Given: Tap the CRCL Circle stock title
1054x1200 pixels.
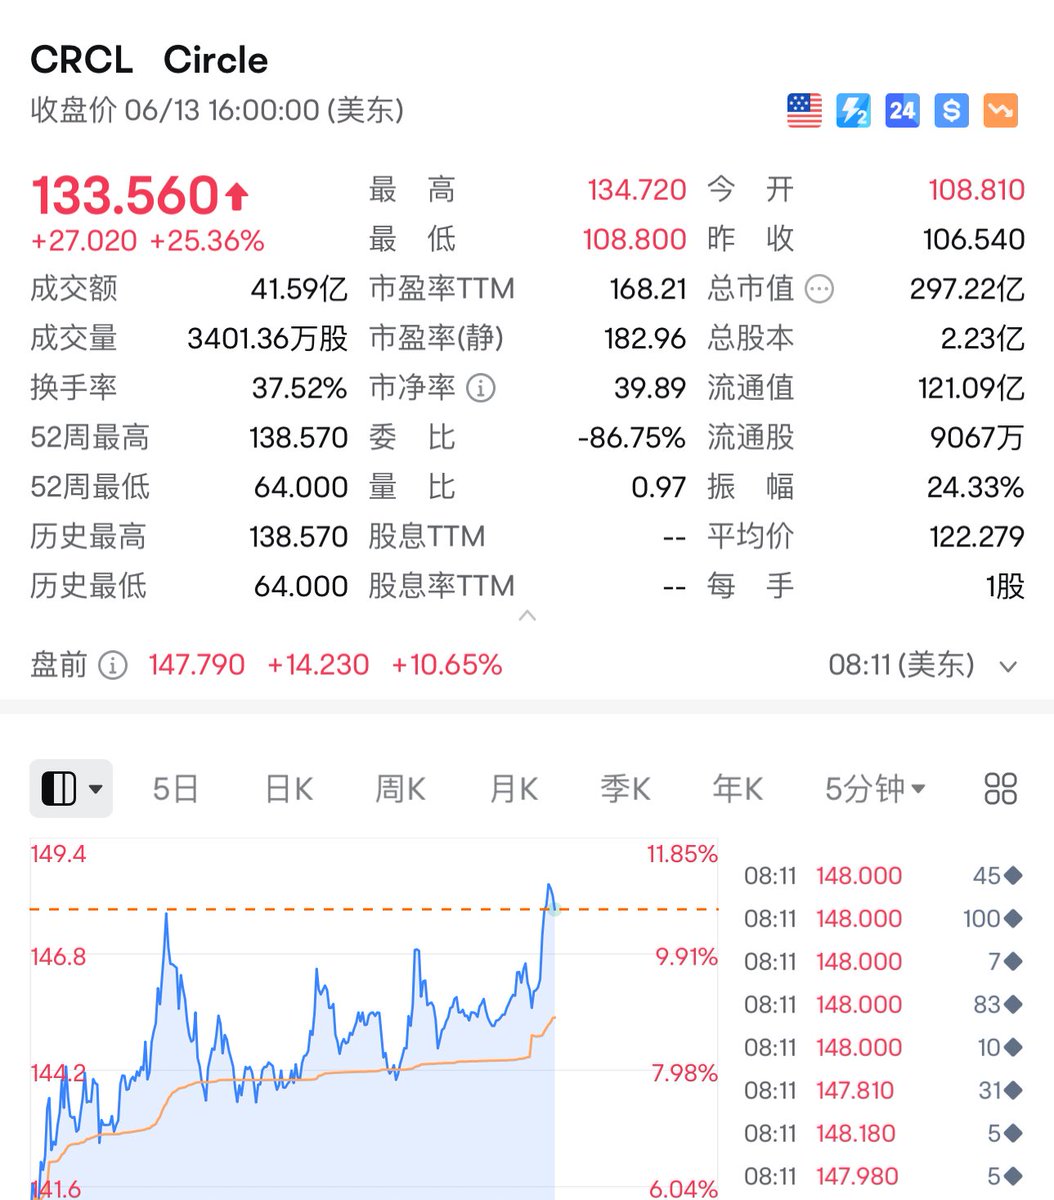Looking at the screenshot, I should tap(149, 60).
